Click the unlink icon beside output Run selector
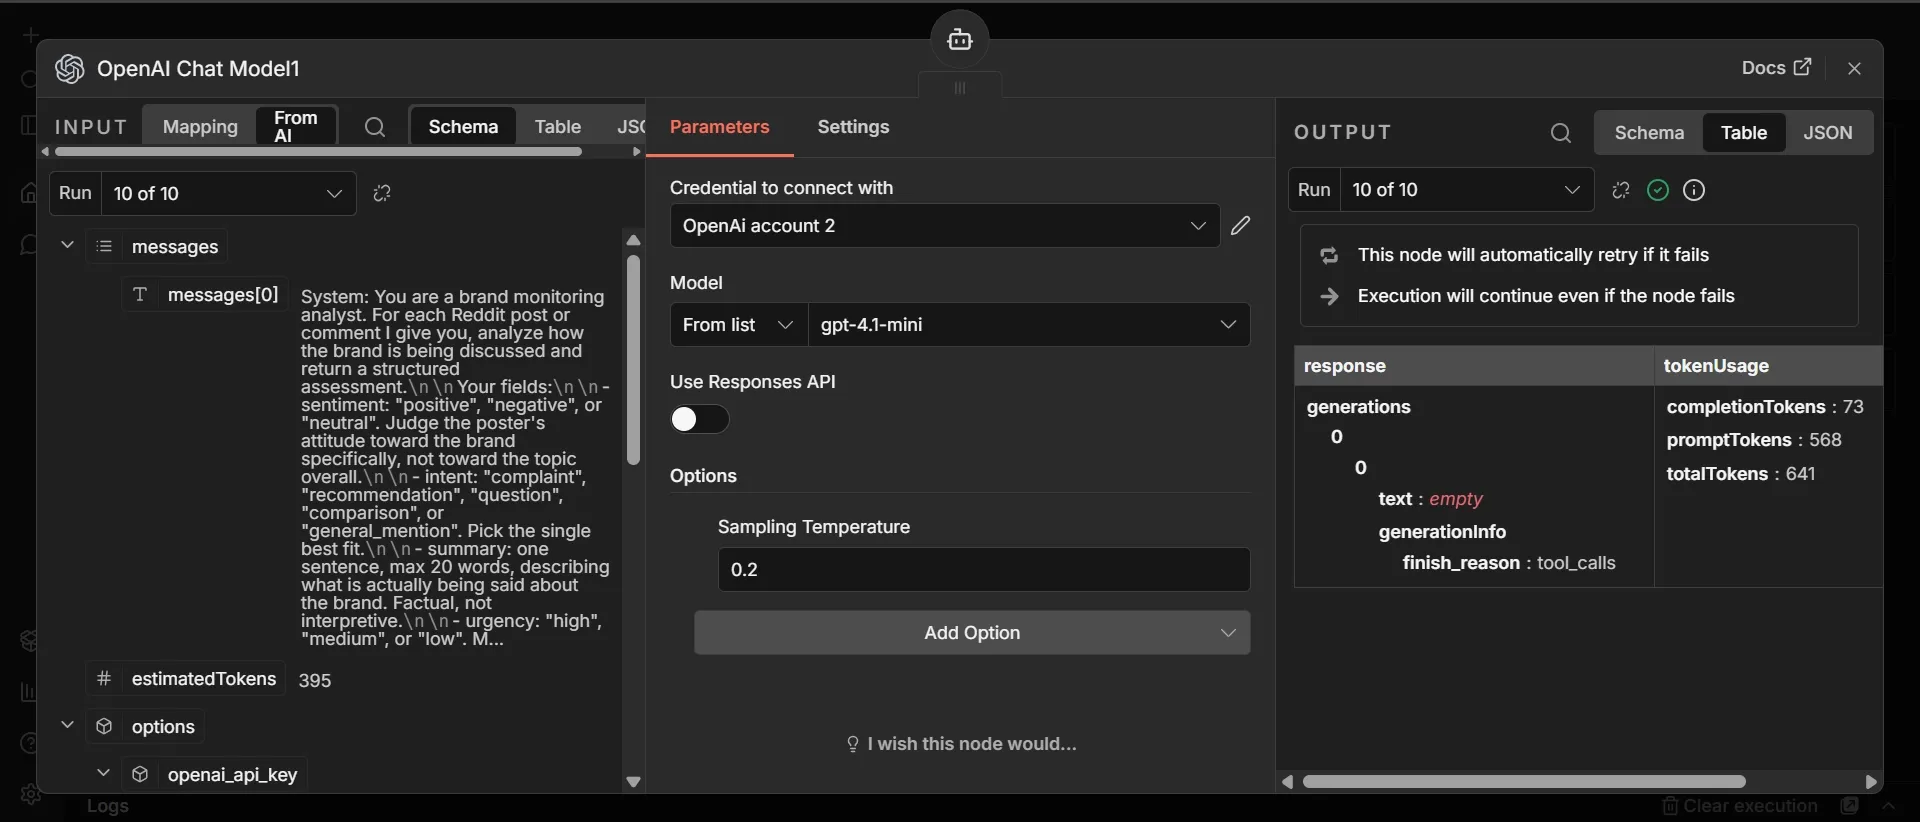This screenshot has width=1920, height=822. coord(1621,190)
